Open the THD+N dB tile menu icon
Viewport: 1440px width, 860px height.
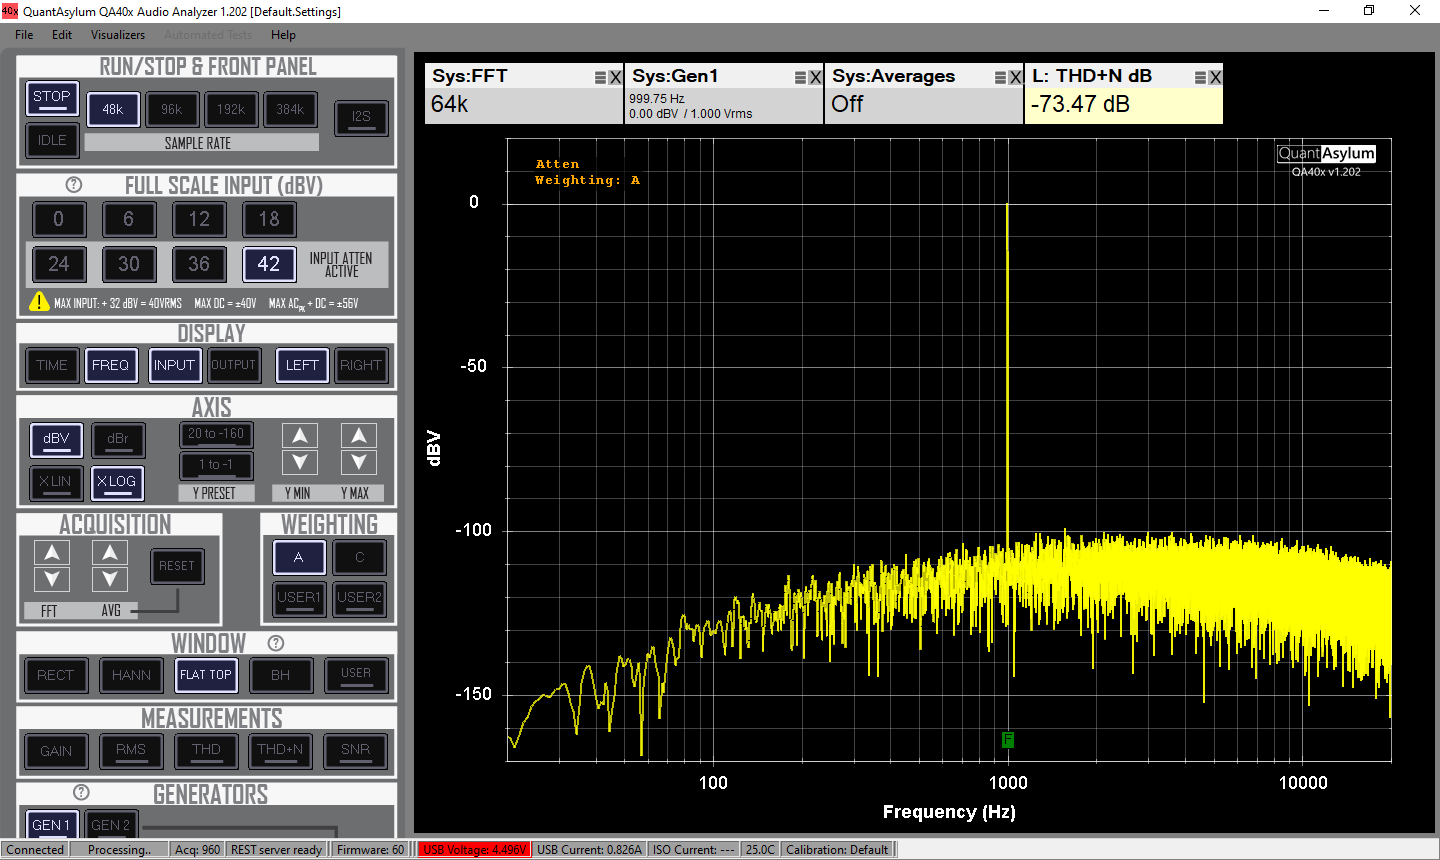click(x=1201, y=77)
